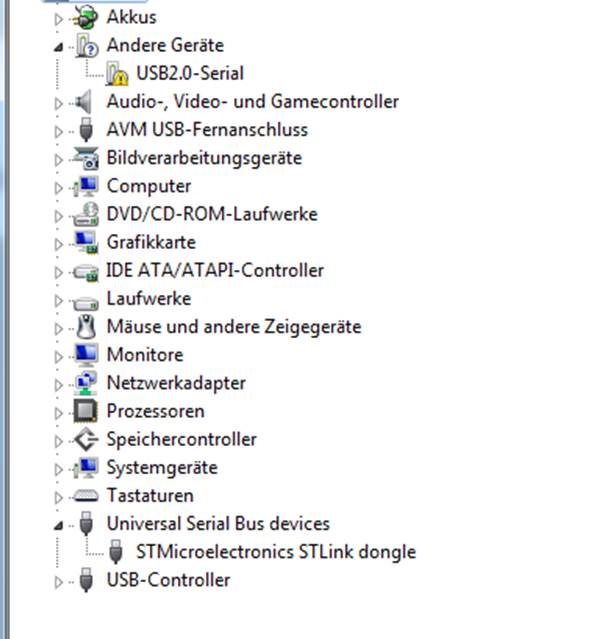The image size is (614, 639).
Task: Click the Speichercontroller diamond icon
Action: (86, 439)
